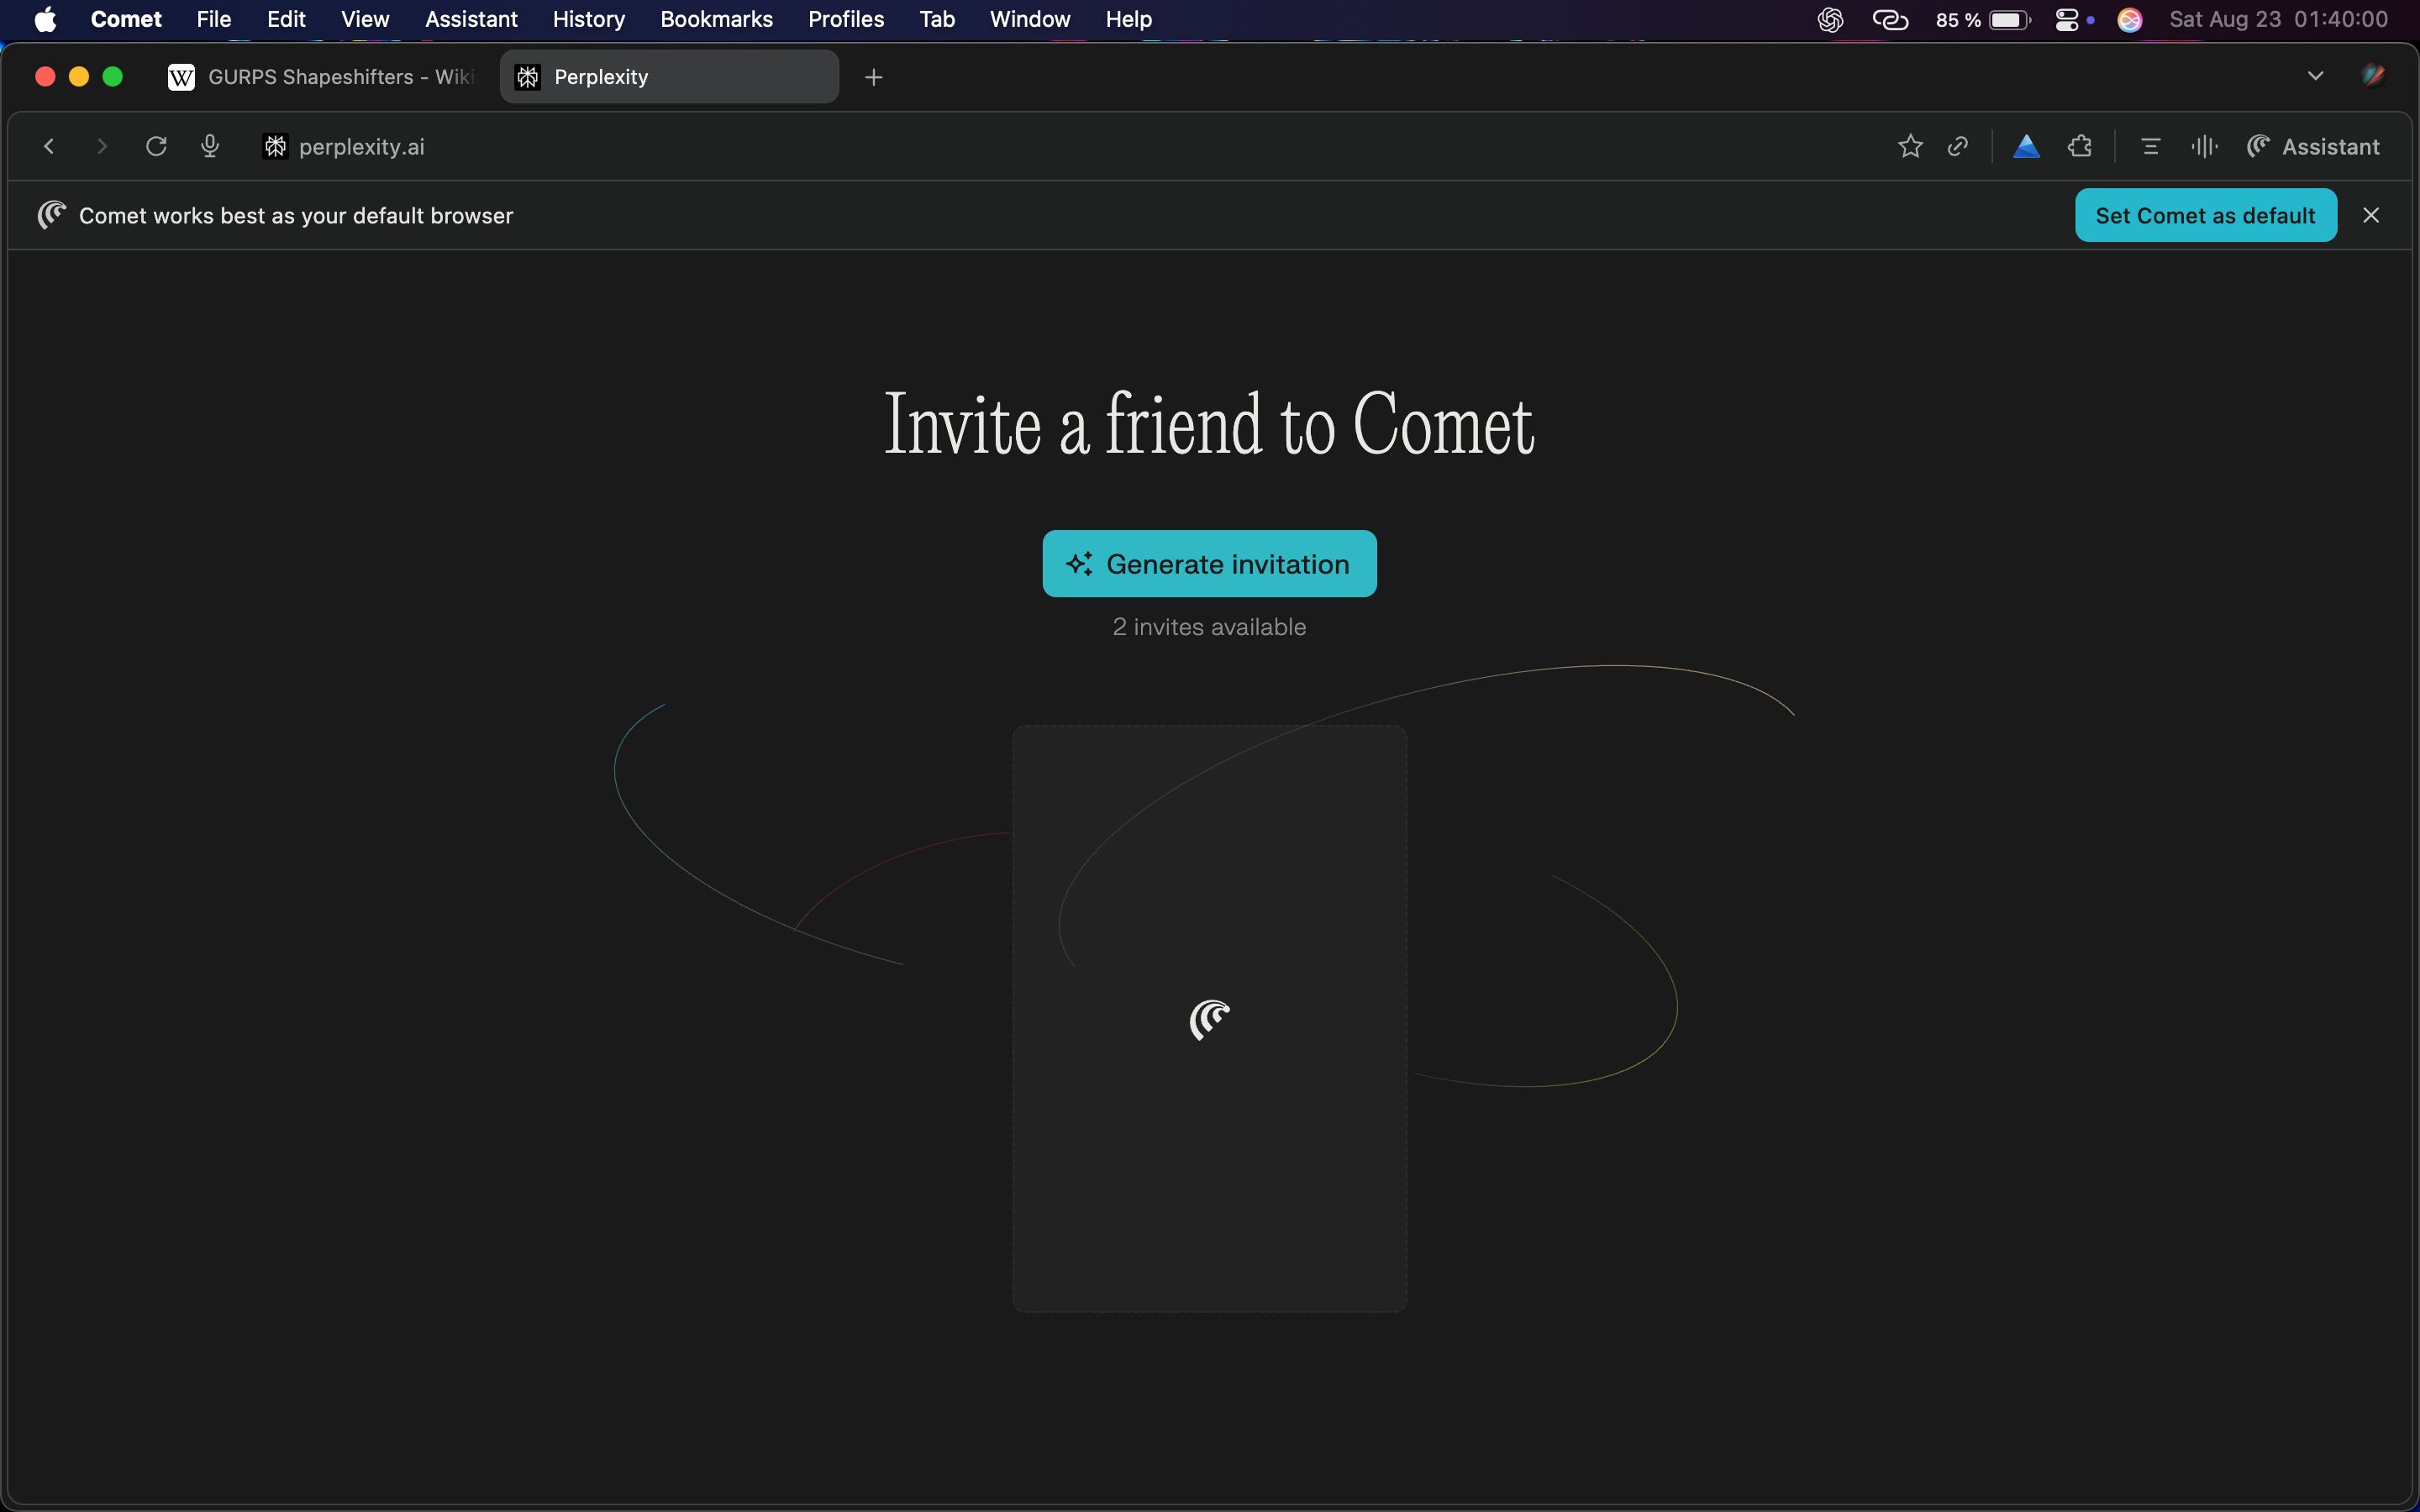Click the Comet logo on invitation card
2420x1512 pixels.
[x=1210, y=1020]
